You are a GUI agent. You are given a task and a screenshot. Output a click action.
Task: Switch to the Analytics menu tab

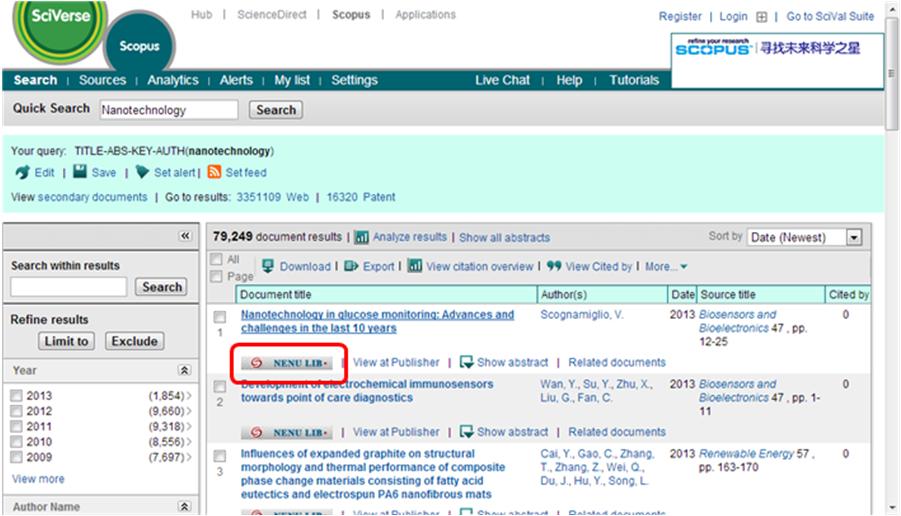tap(172, 80)
